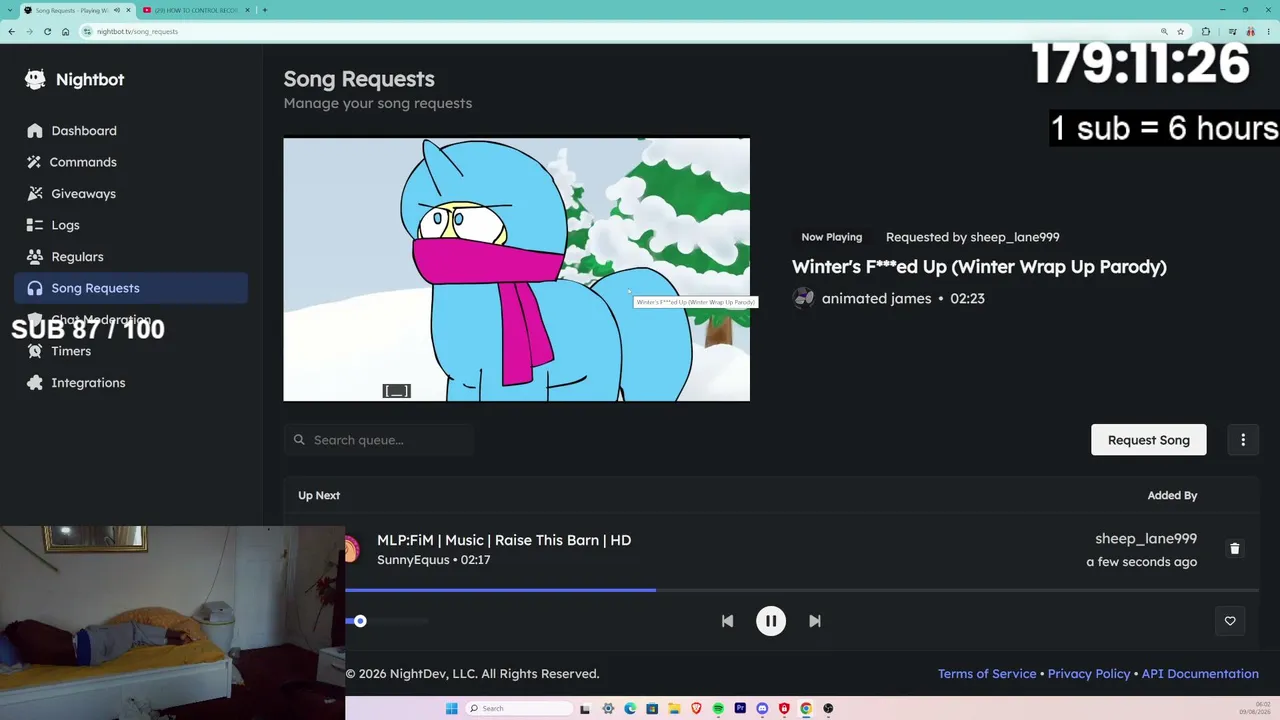Open the Dashboard page in Nightbot sidebar
Screen dimensions: 1280x720
131,130
